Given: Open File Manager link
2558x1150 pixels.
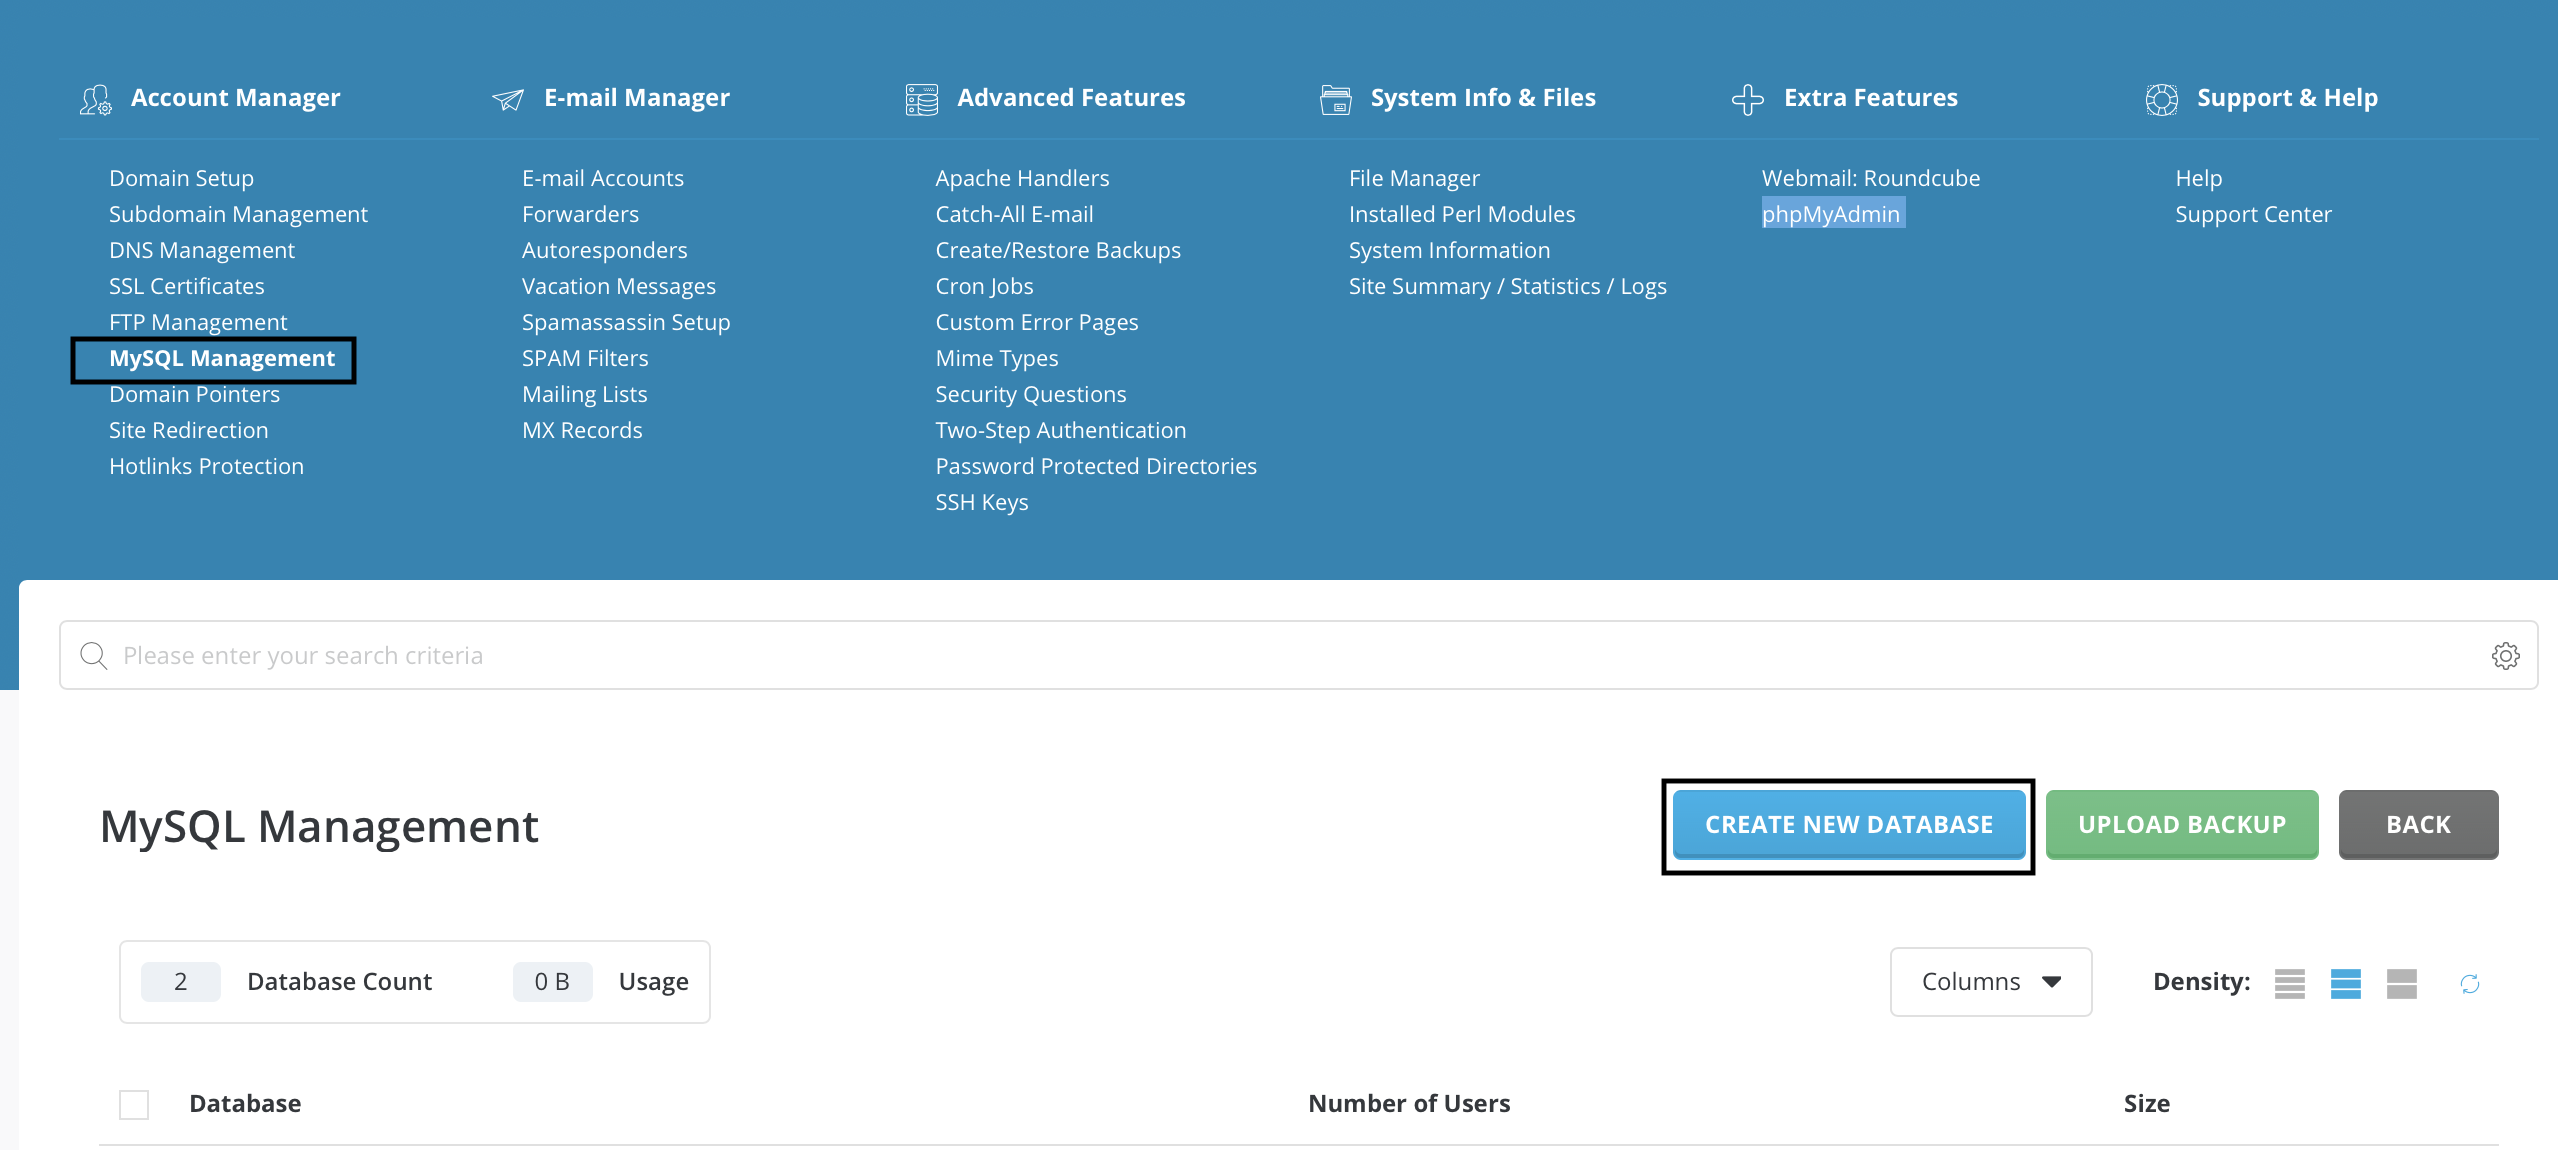Looking at the screenshot, I should (x=1414, y=178).
